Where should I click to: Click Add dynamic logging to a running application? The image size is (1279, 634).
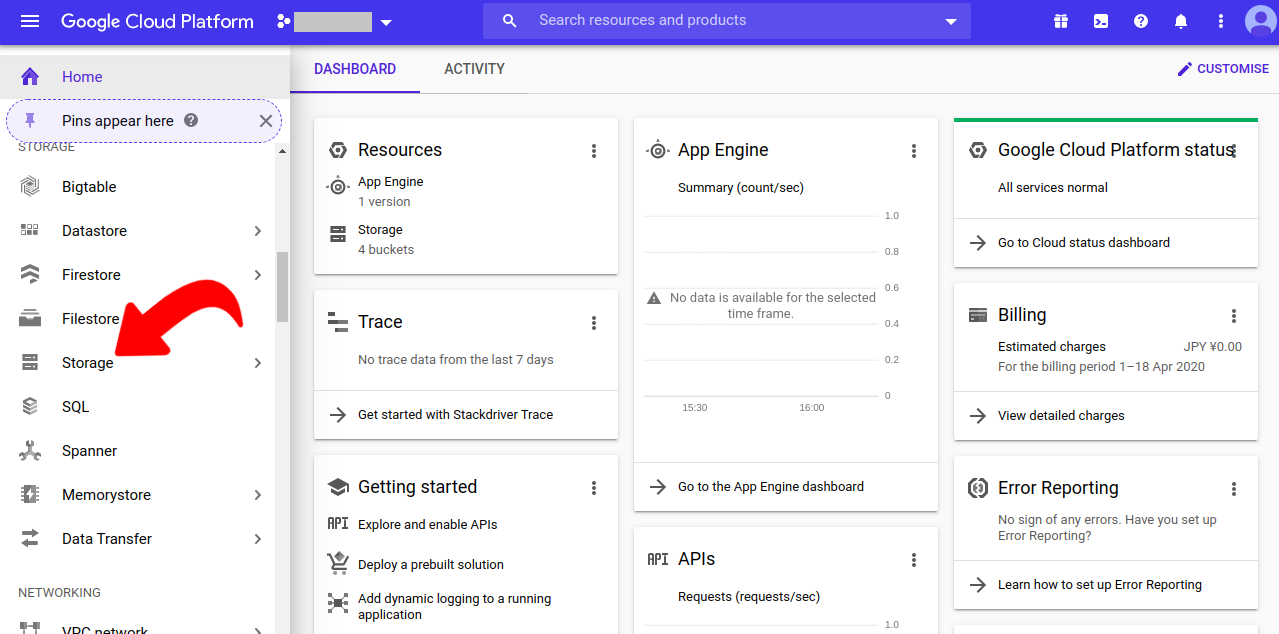click(454, 606)
